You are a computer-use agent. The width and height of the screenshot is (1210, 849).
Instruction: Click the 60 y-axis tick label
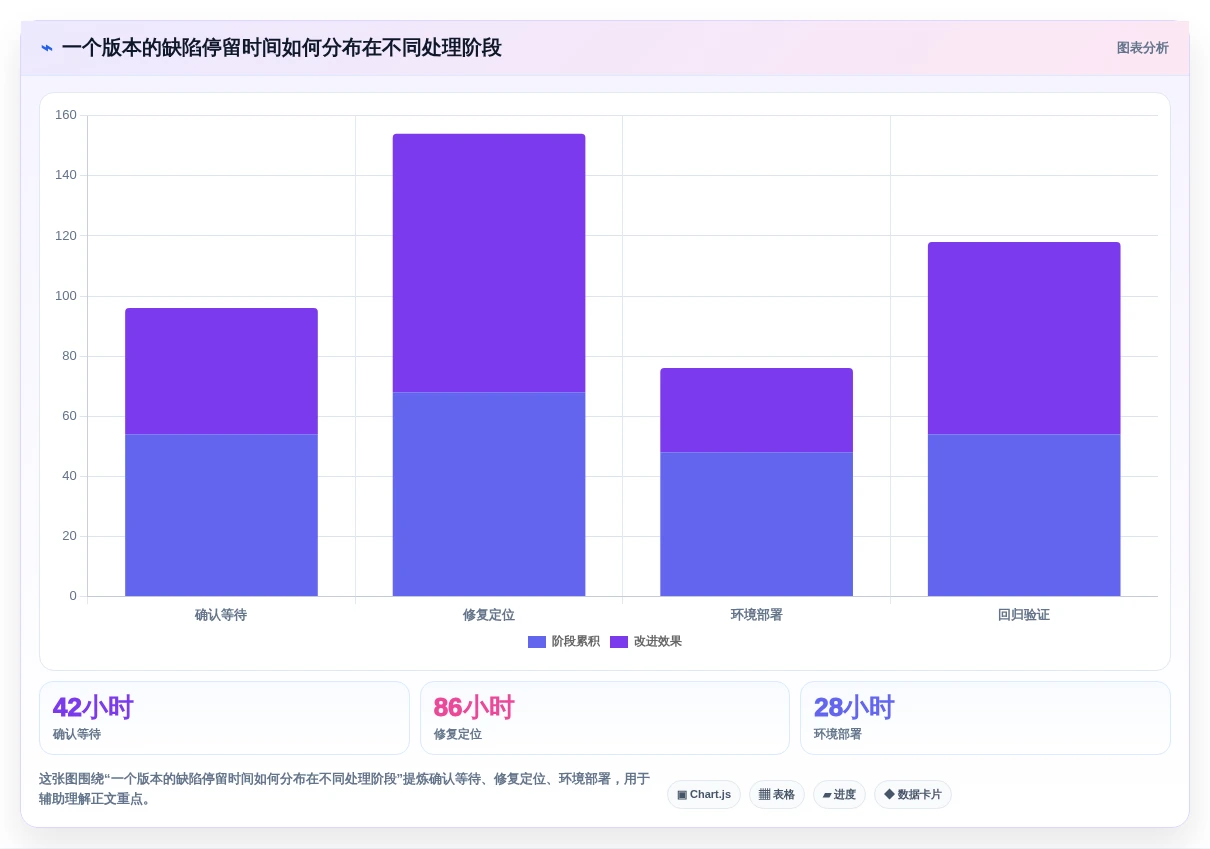click(69, 416)
